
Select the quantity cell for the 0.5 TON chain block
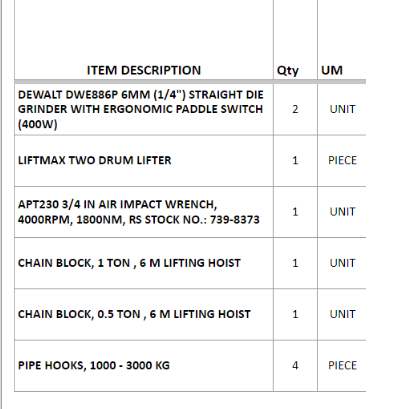pos(295,314)
